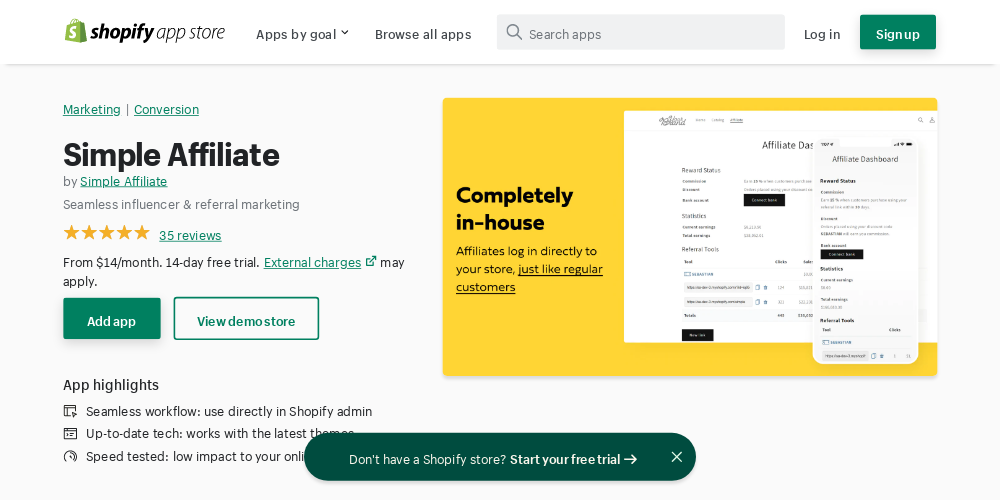Image resolution: width=1000 pixels, height=500 pixels.
Task: Open the Affiliate Dashboard screenshot thumbnail
Action: [689, 236]
